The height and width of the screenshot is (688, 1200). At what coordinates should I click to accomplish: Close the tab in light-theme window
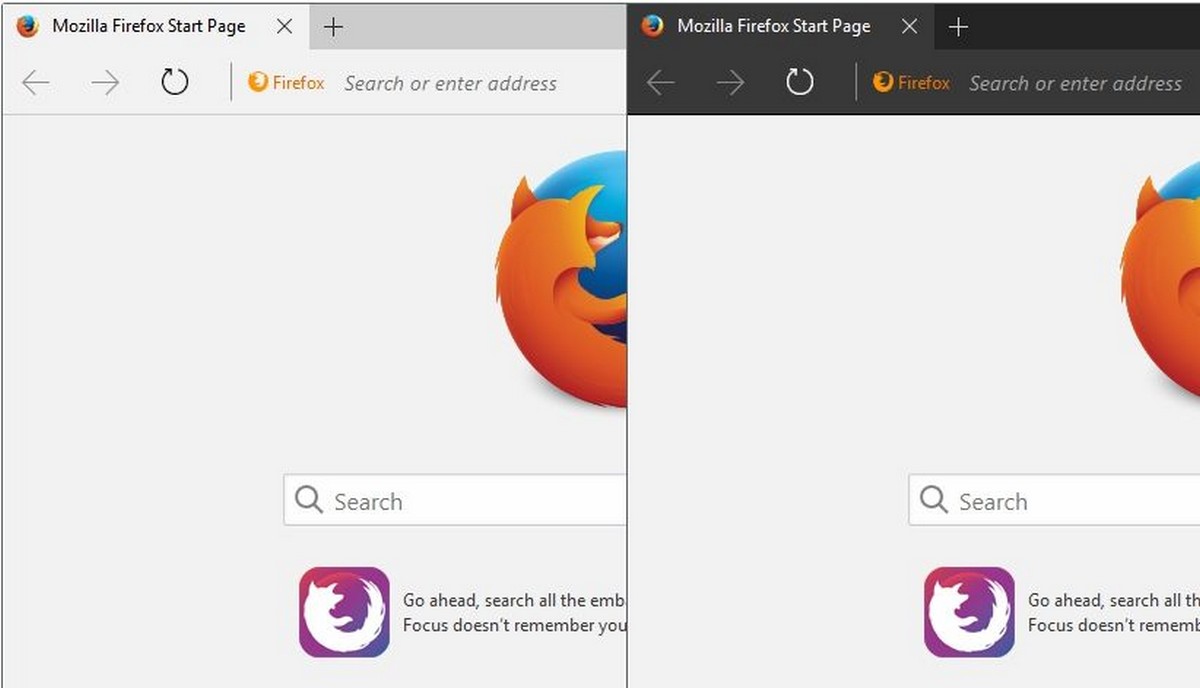[x=284, y=27]
